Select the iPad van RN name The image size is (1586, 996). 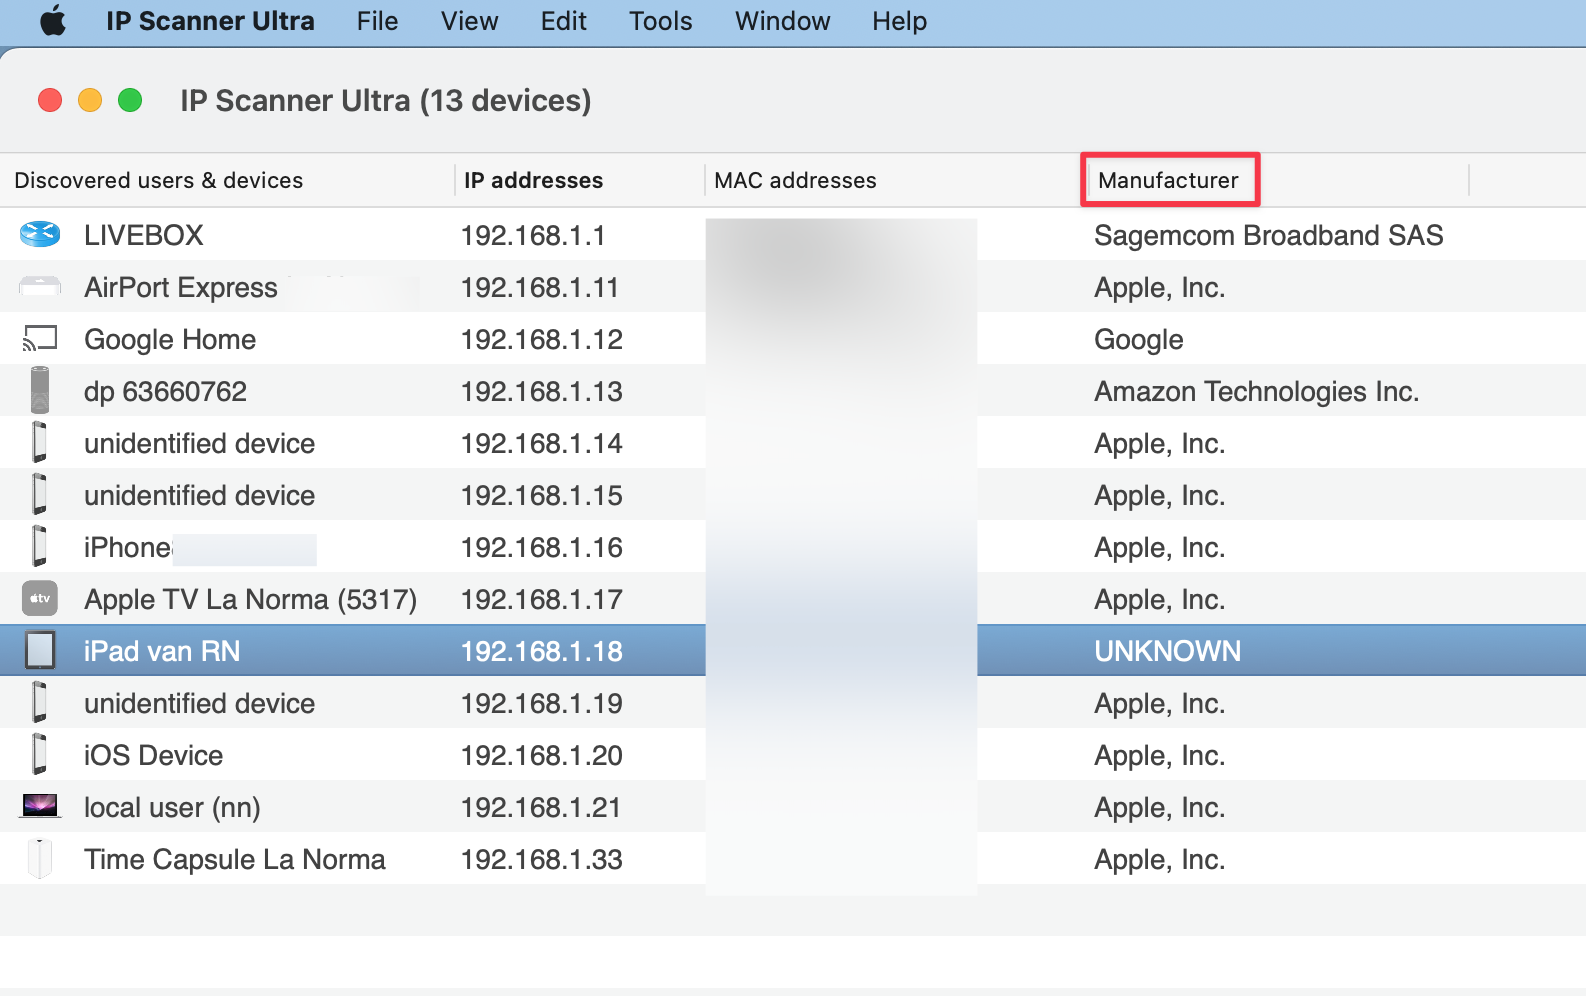(x=162, y=651)
